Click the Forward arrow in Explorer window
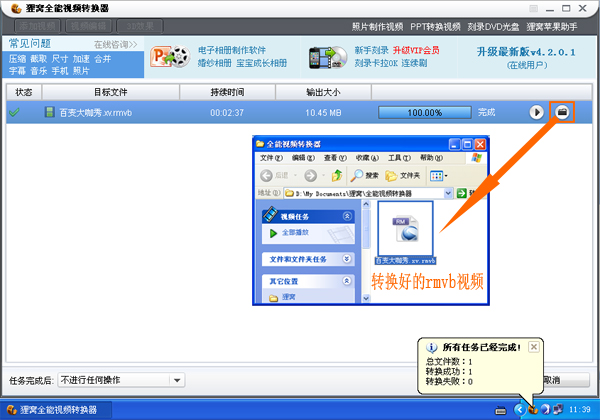 point(310,176)
